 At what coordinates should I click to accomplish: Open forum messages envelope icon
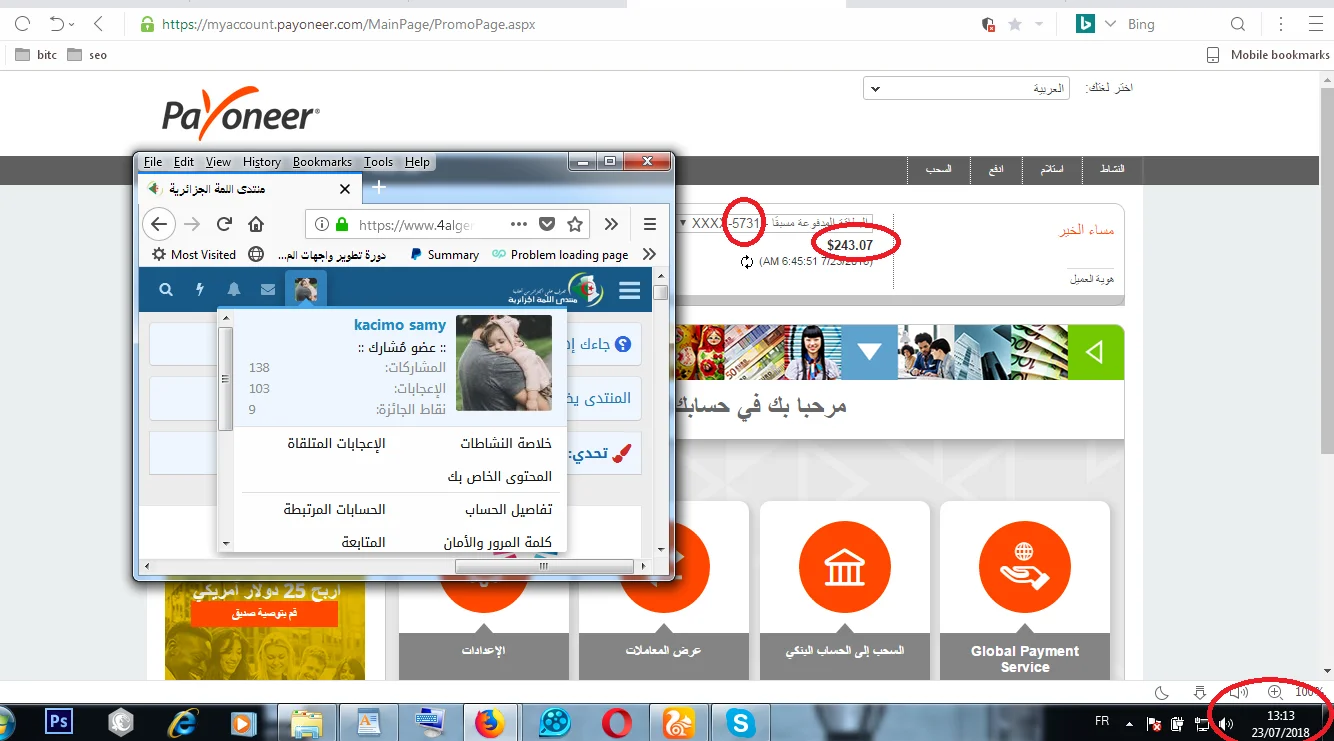point(268,290)
